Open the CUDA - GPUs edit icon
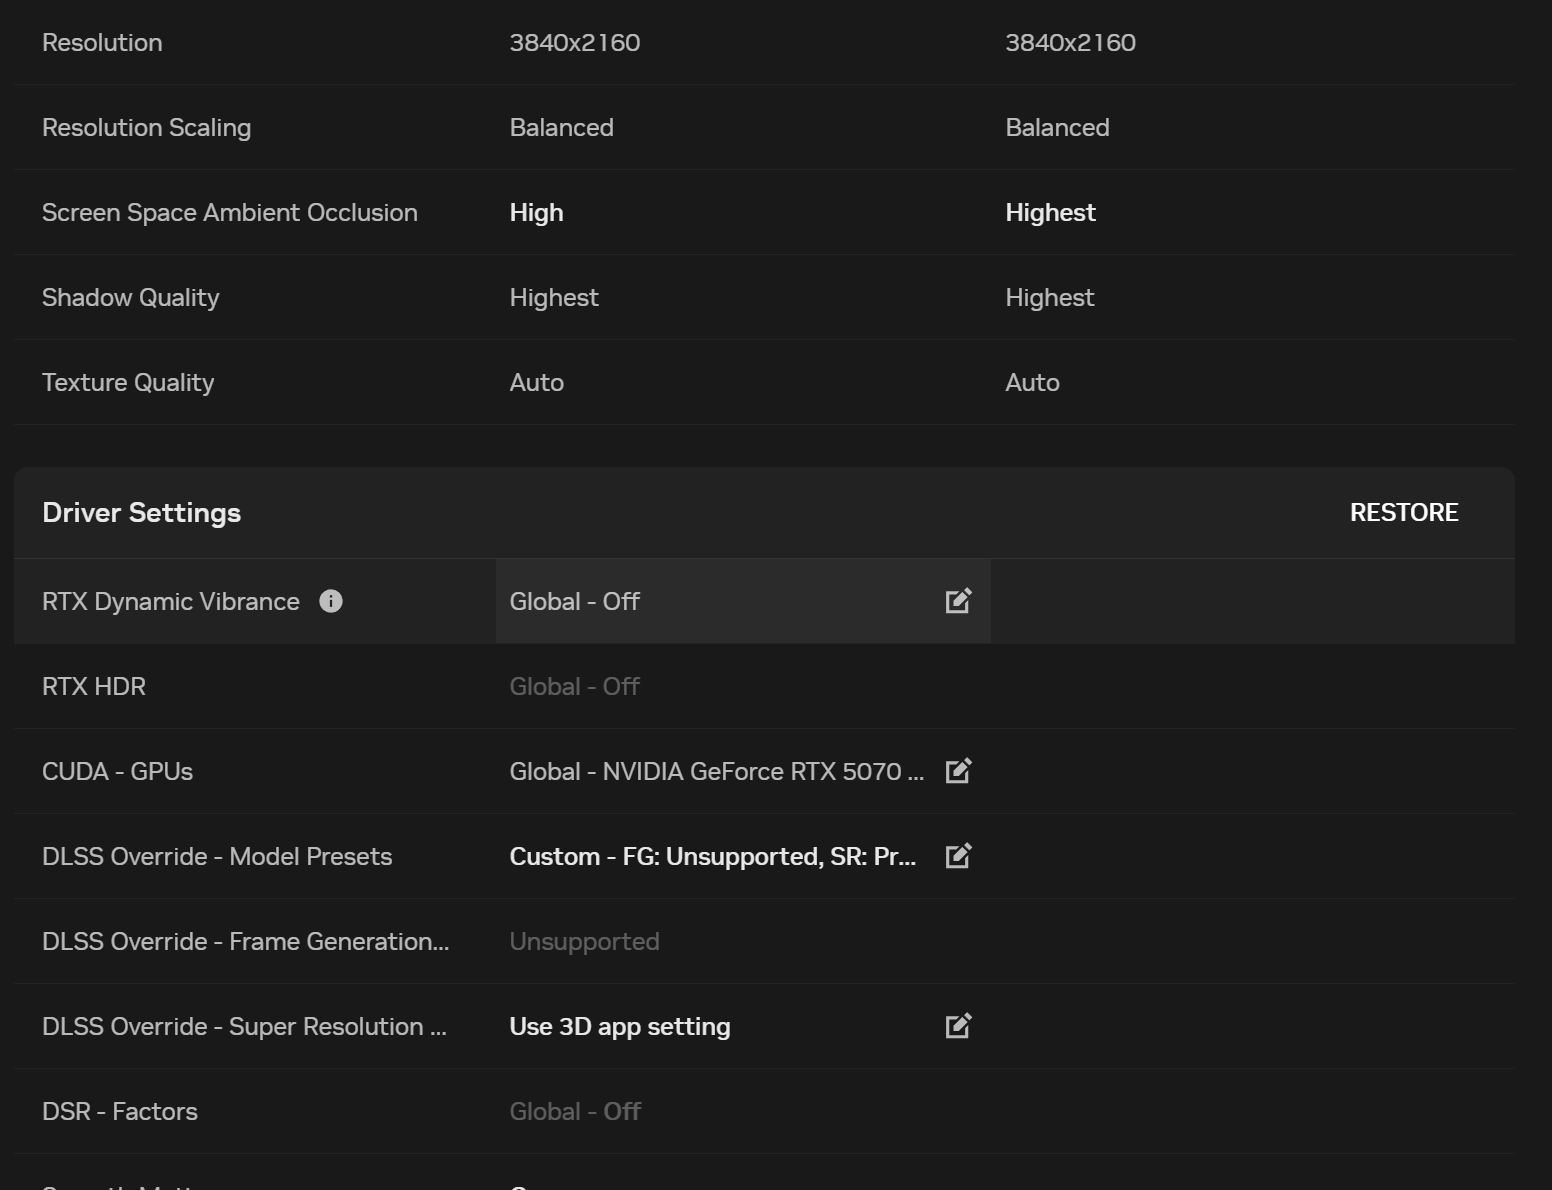Screen dimensions: 1552x1190 (x=958, y=771)
